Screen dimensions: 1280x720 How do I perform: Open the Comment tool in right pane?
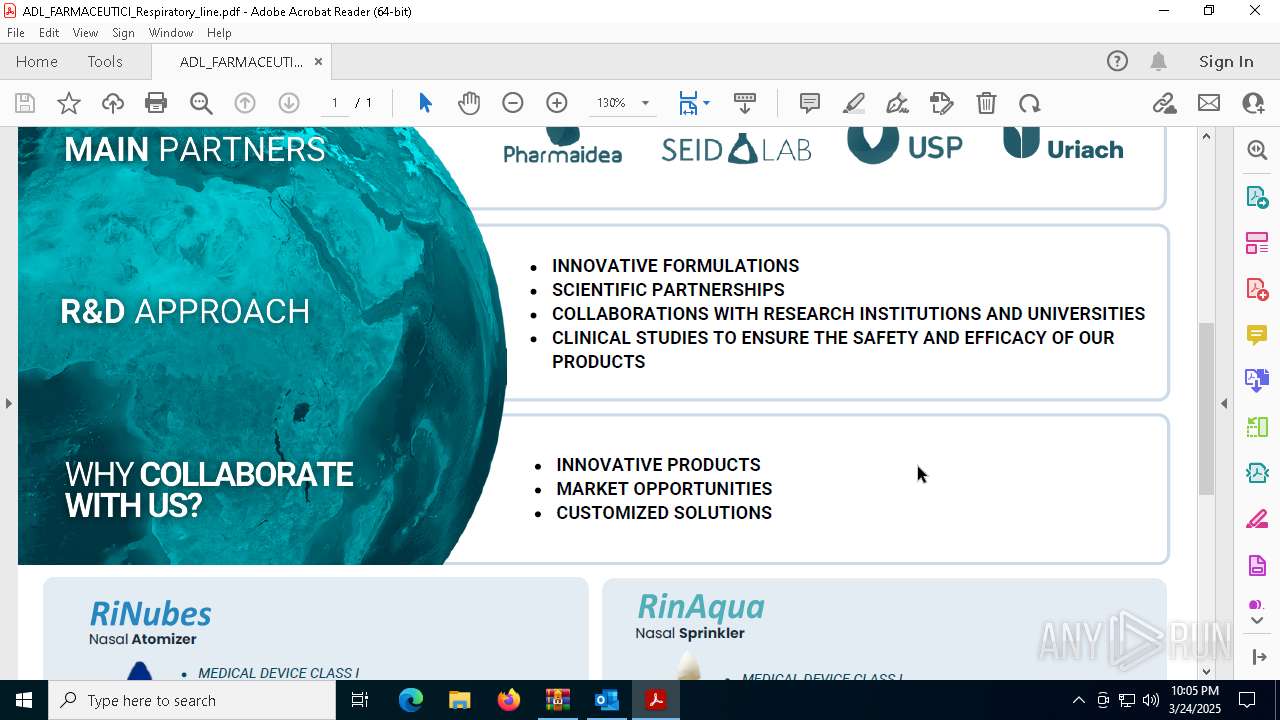pyautogui.click(x=1257, y=335)
